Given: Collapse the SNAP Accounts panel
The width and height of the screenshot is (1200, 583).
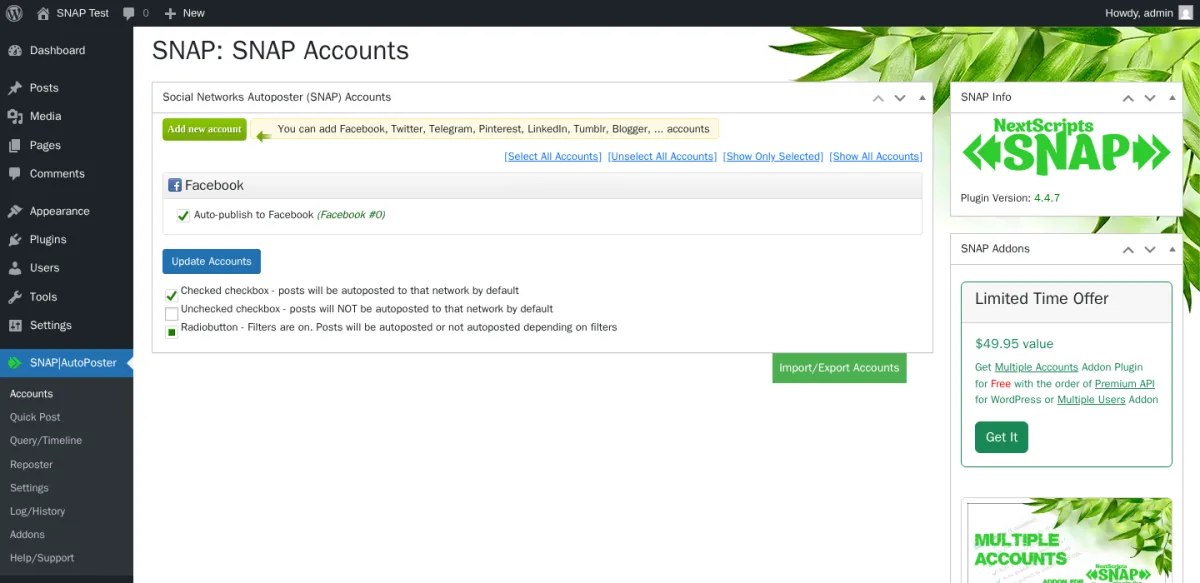Looking at the screenshot, I should tap(922, 98).
